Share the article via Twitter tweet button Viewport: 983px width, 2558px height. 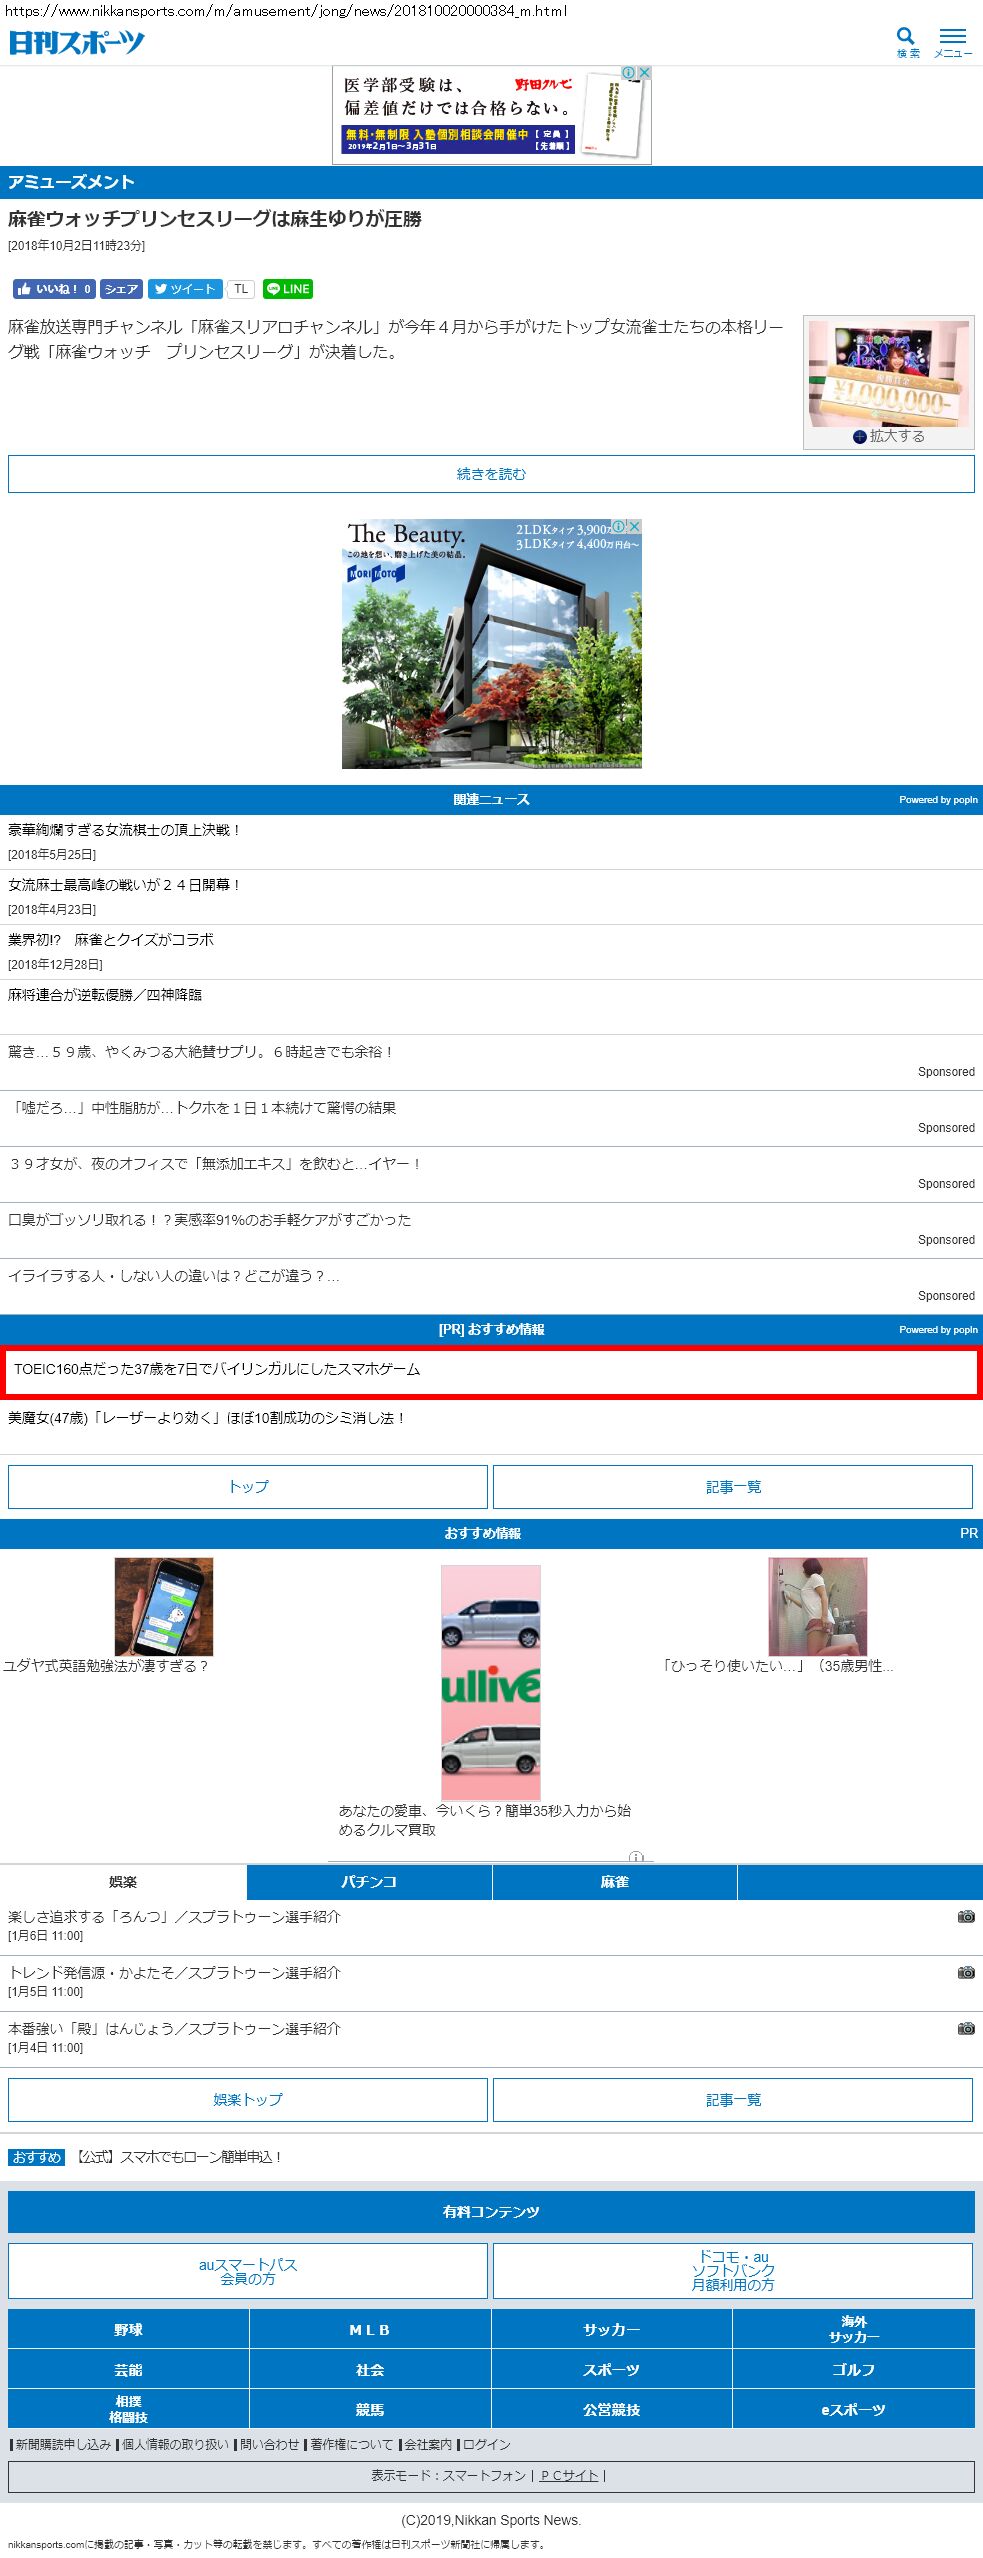tap(185, 289)
